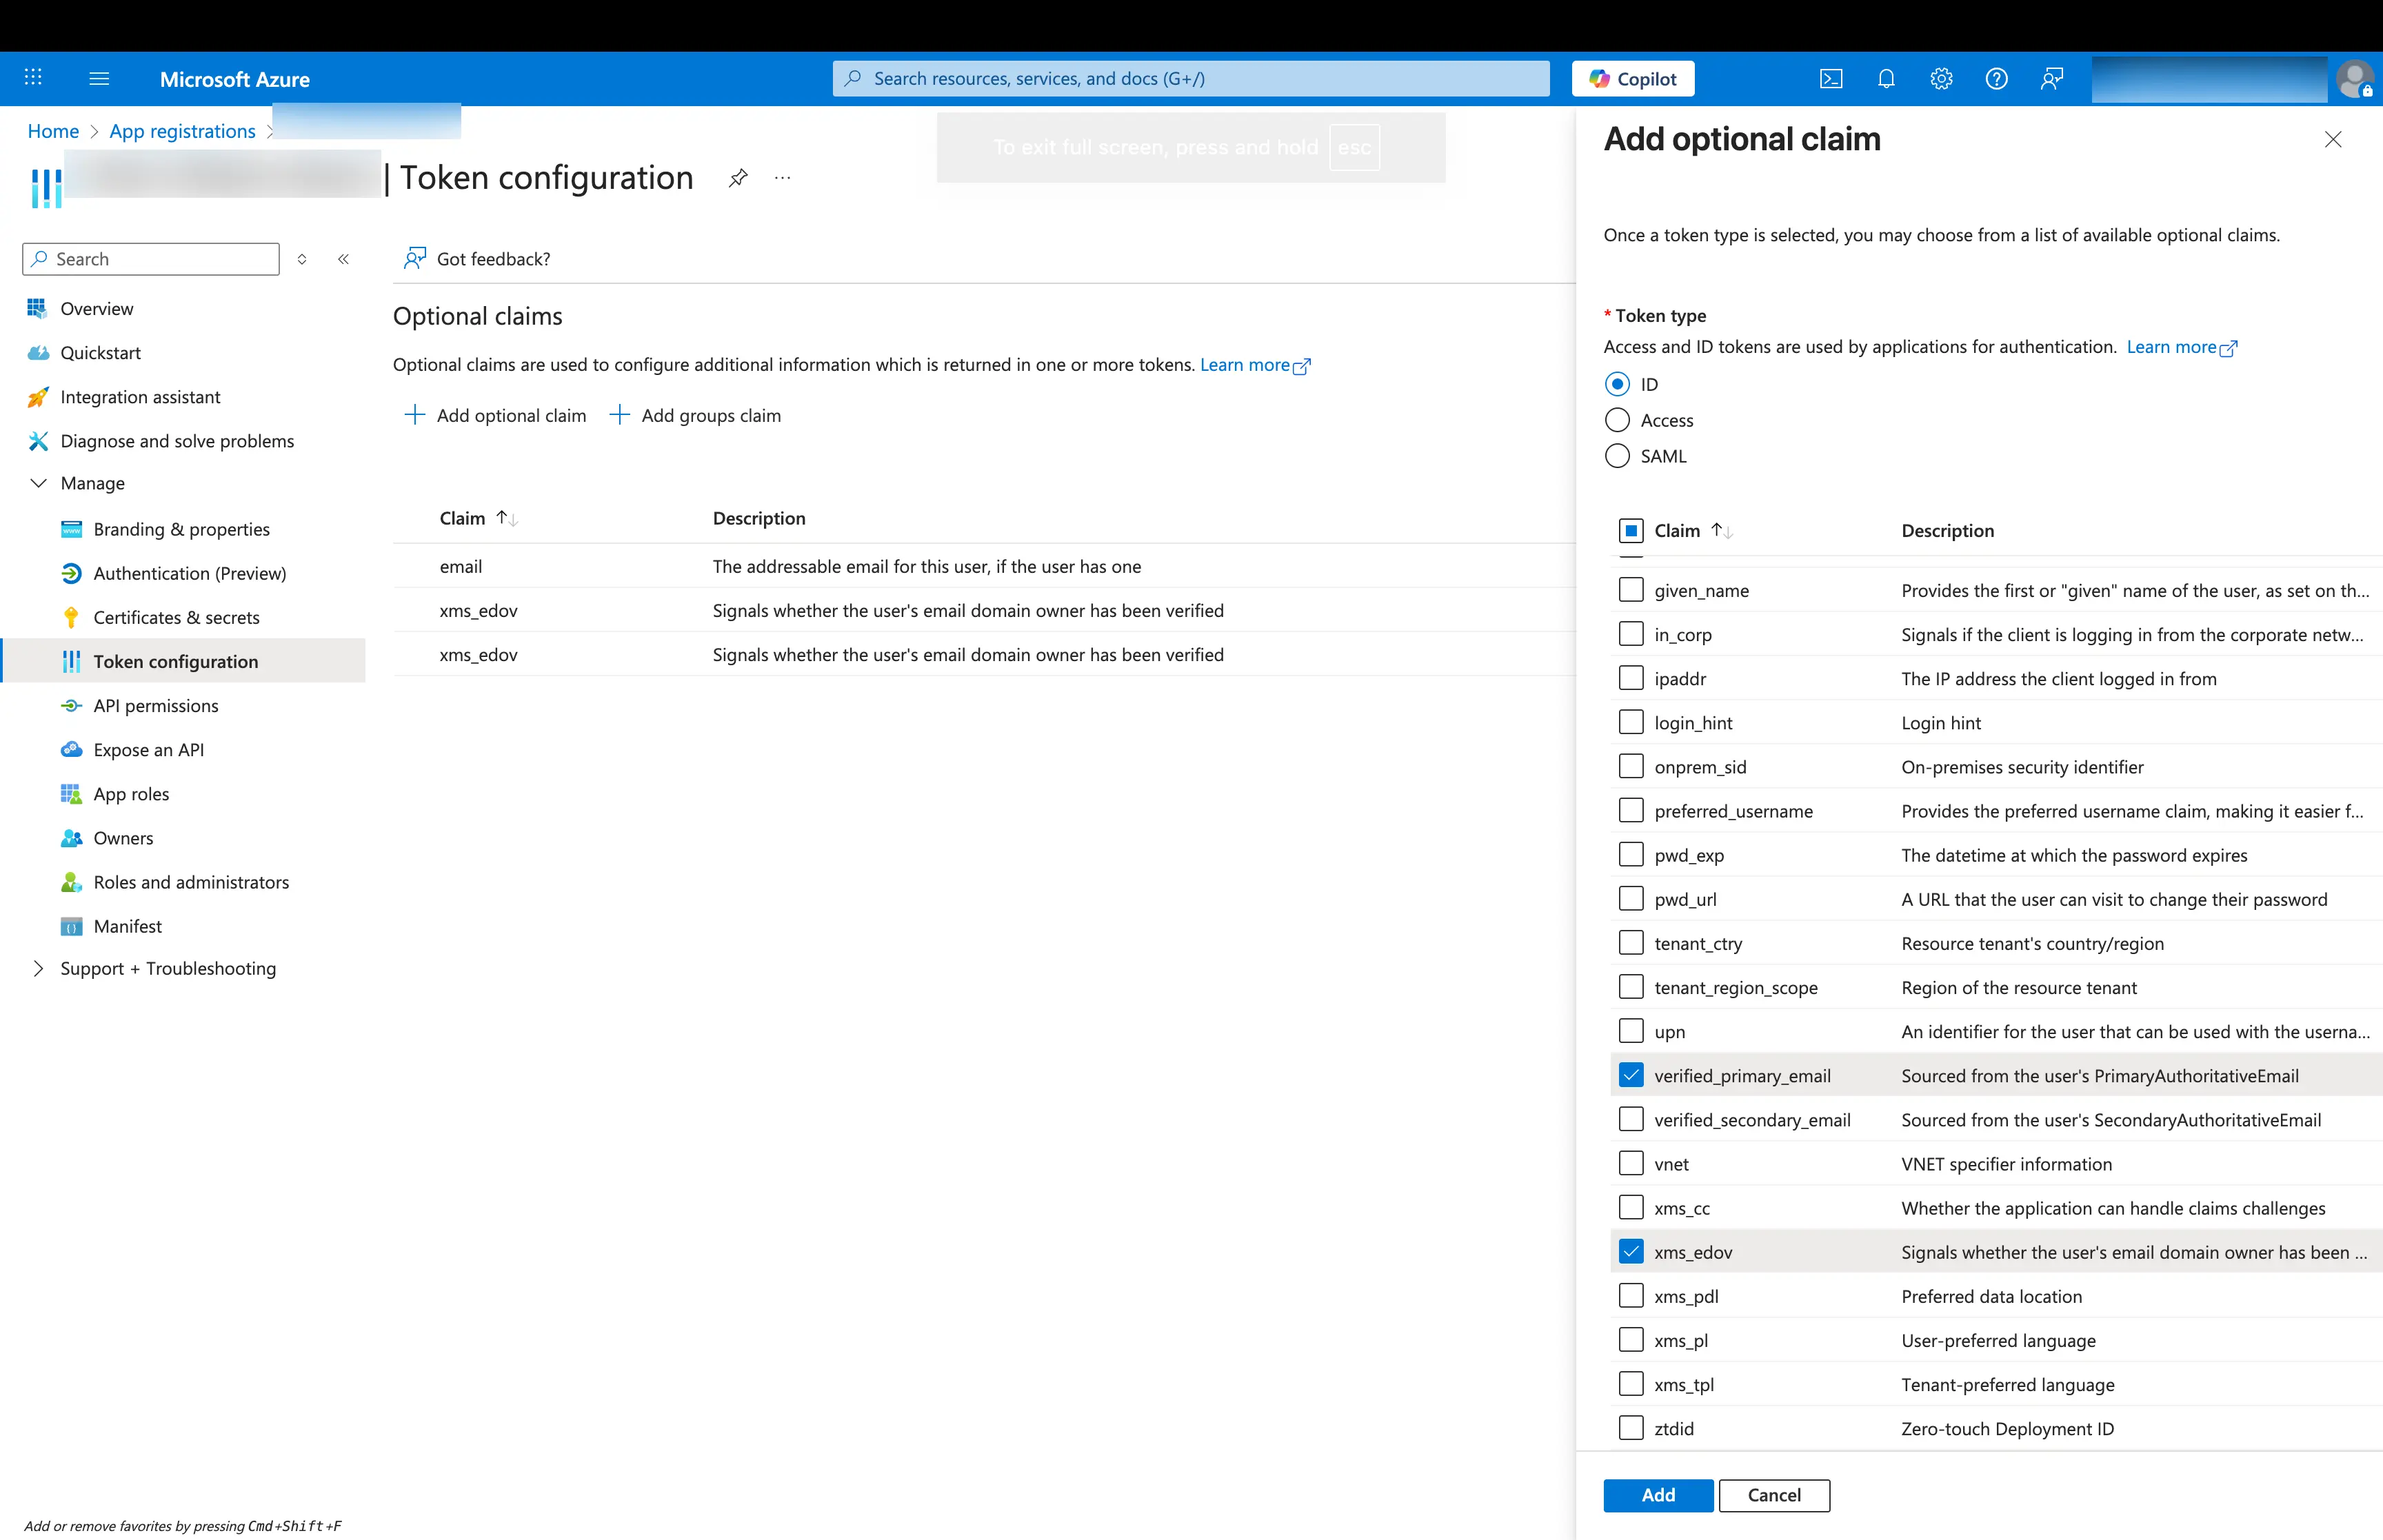Collapse the Manage section chevron
Viewport: 2383px width, 1540px height.
pyautogui.click(x=38, y=483)
